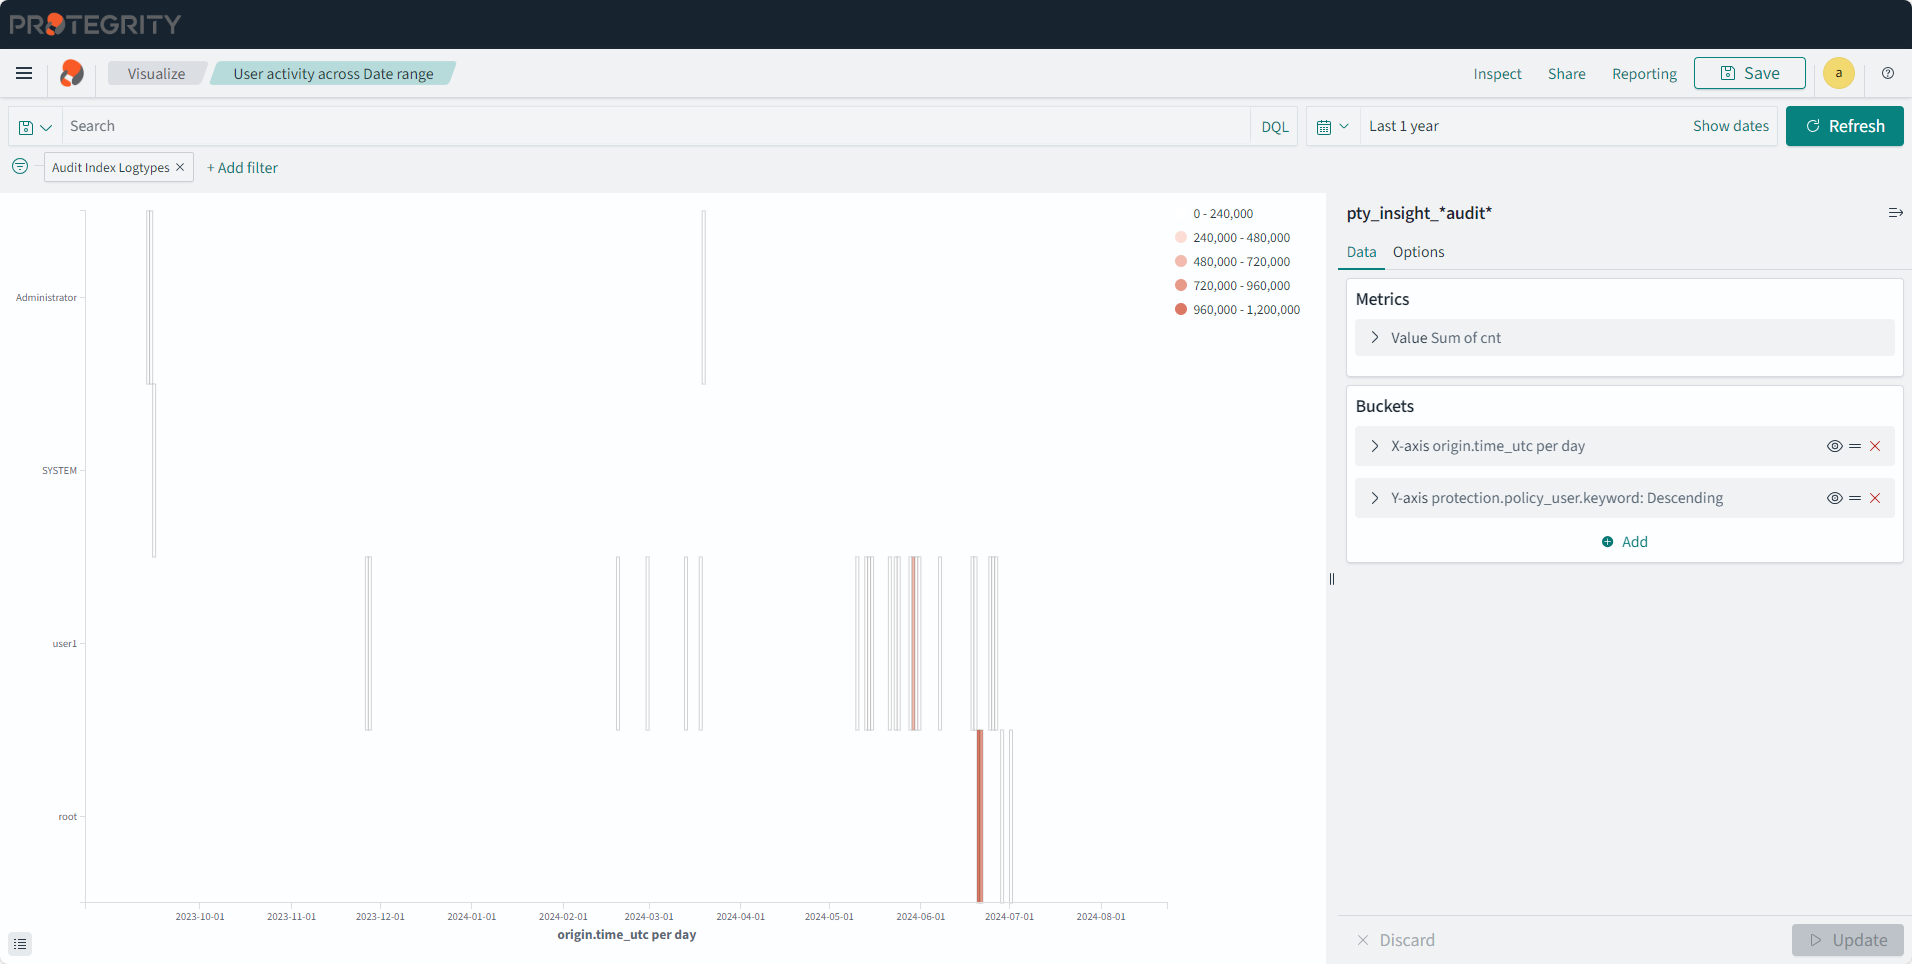Add a new bucket
The width and height of the screenshot is (1912, 964).
pyautogui.click(x=1624, y=542)
